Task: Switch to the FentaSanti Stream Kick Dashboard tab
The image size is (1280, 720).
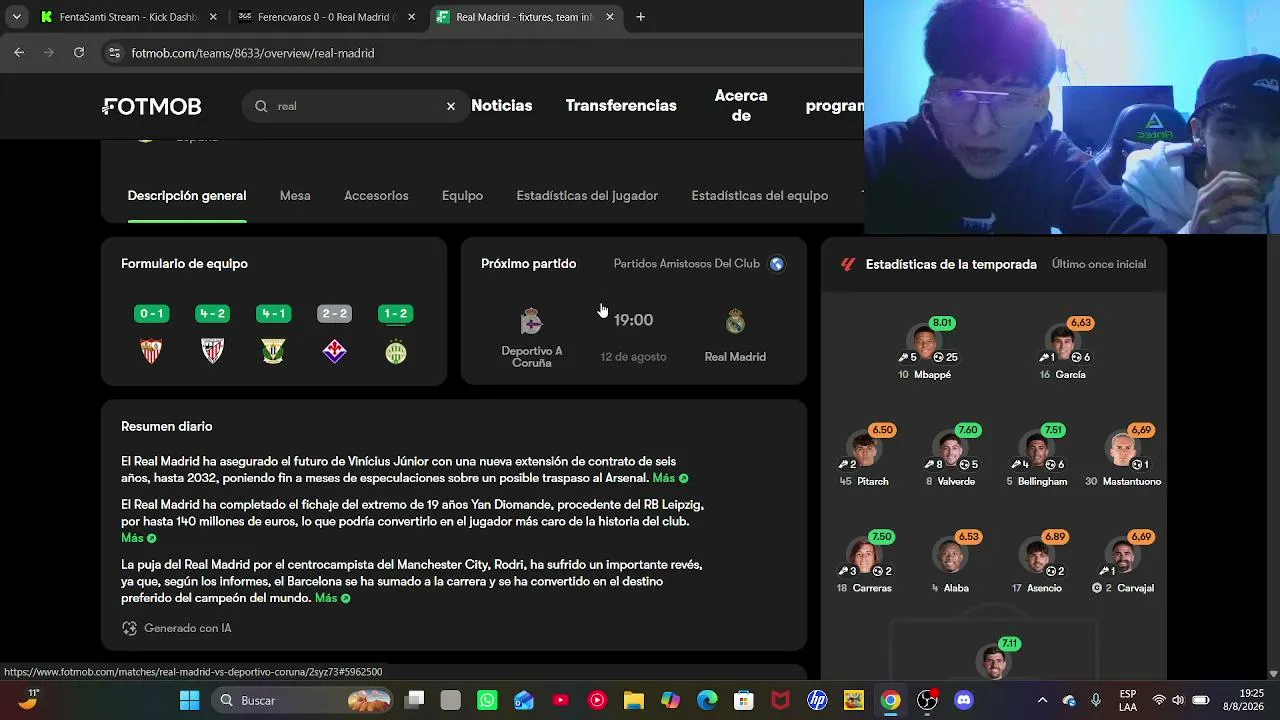Action: click(127, 17)
